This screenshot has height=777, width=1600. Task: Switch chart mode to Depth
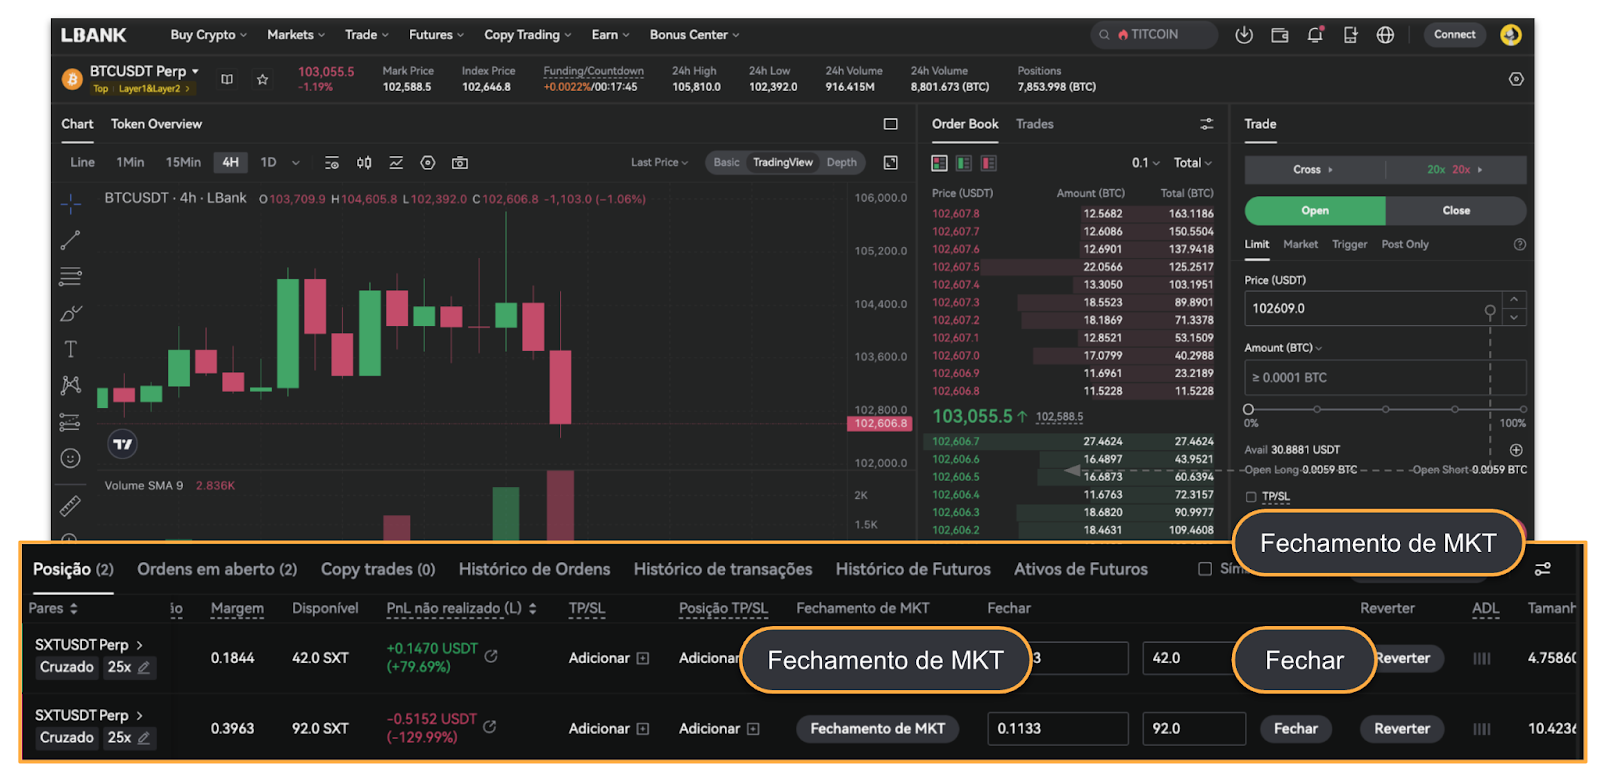842,162
